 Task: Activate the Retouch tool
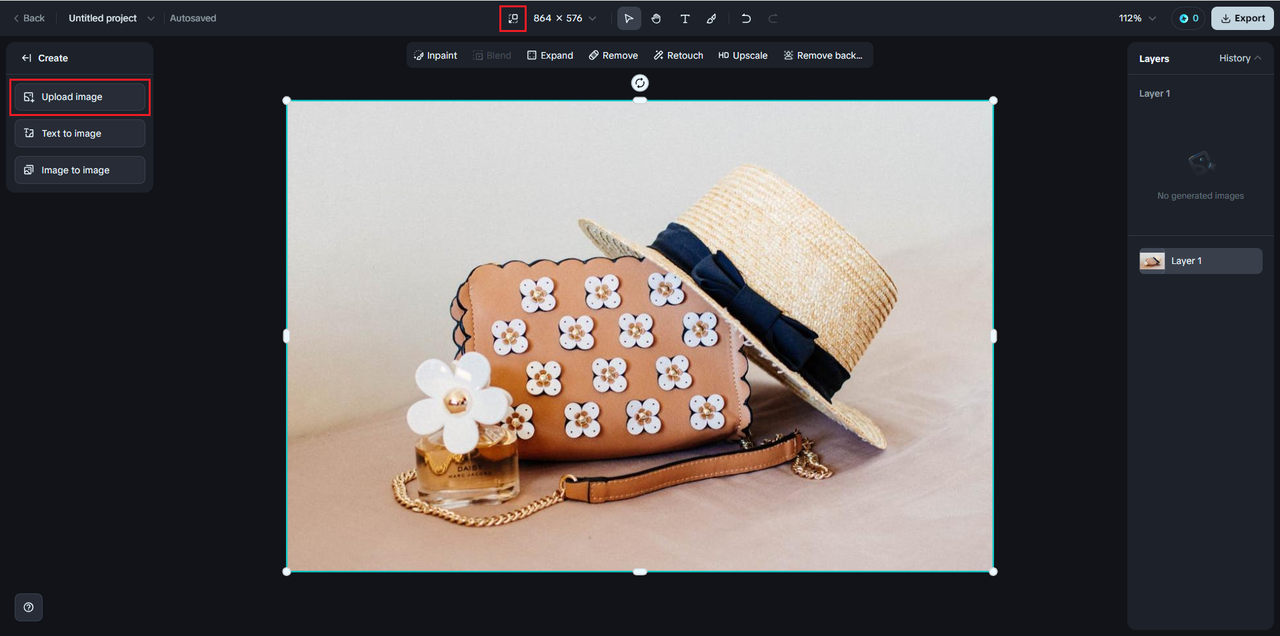click(678, 55)
